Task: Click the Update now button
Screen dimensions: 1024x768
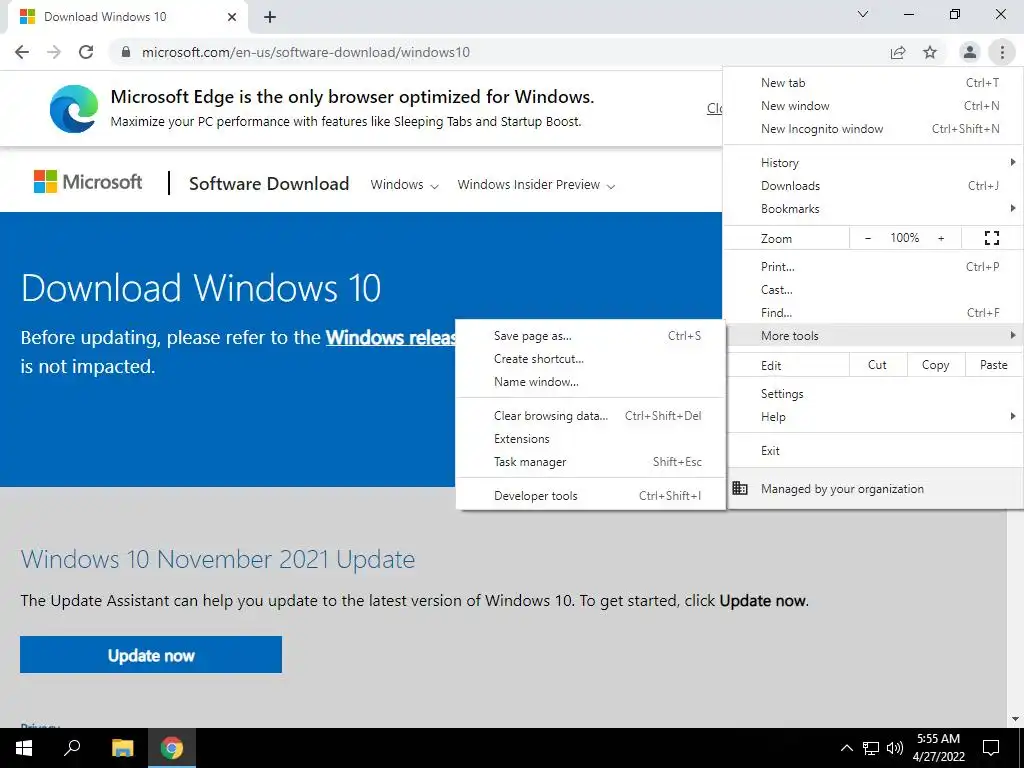Action: pyautogui.click(x=151, y=654)
